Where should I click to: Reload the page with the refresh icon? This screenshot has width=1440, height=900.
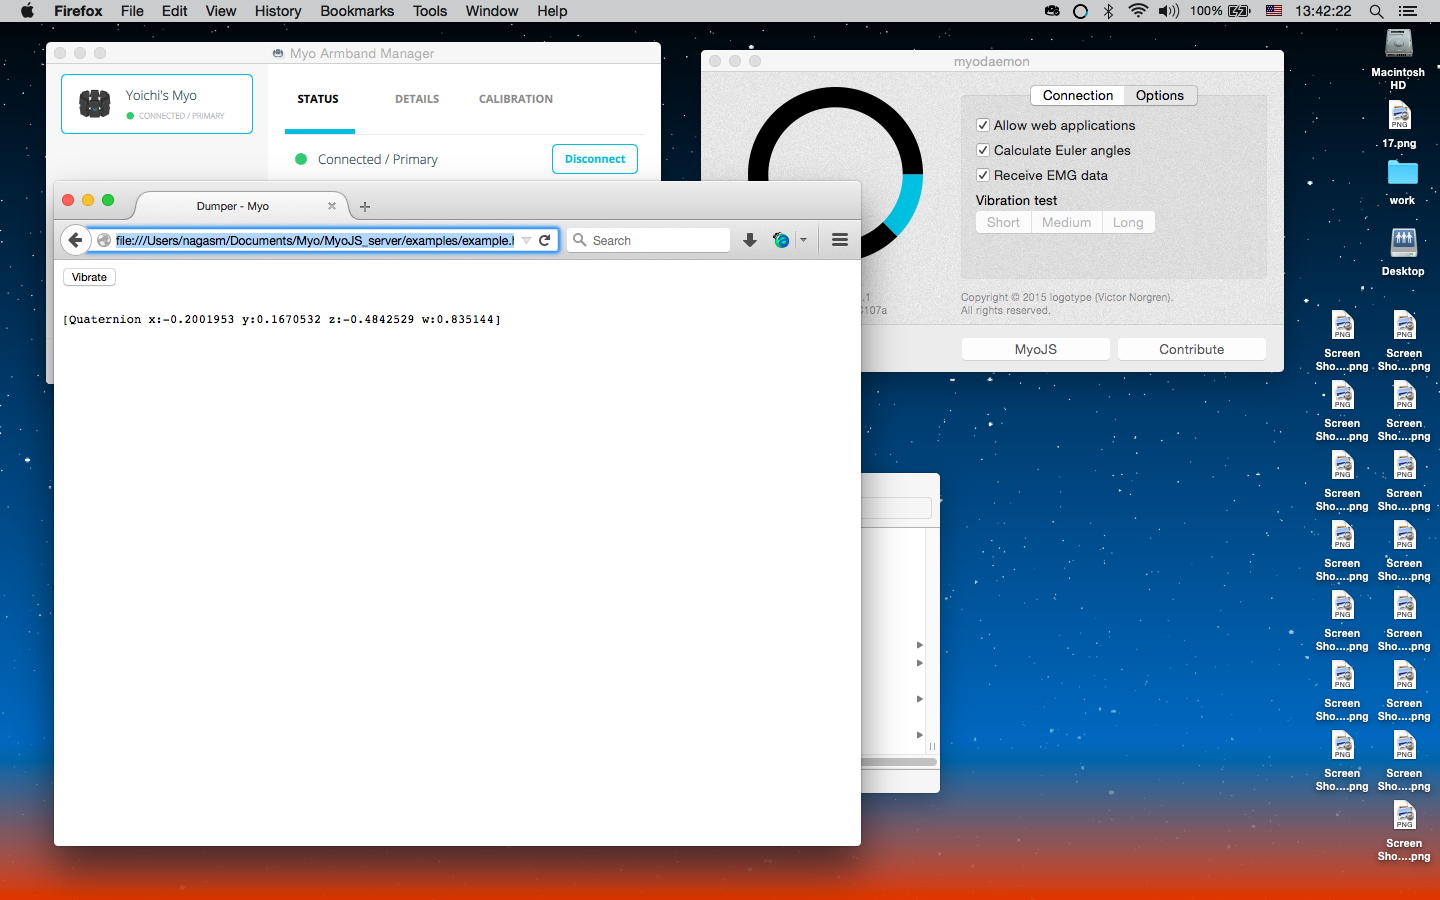click(545, 240)
